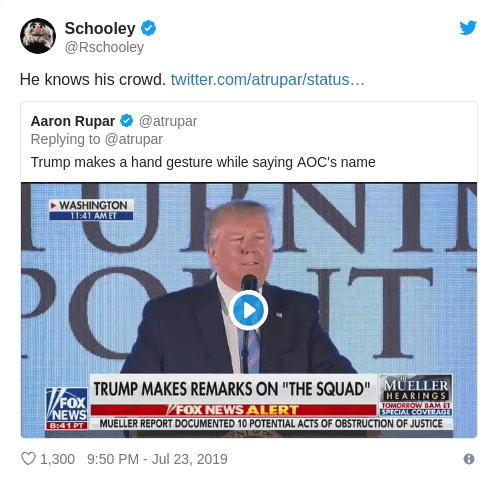
Task: Click the Washington 11:41 AM ET video label
Action: [91, 210]
